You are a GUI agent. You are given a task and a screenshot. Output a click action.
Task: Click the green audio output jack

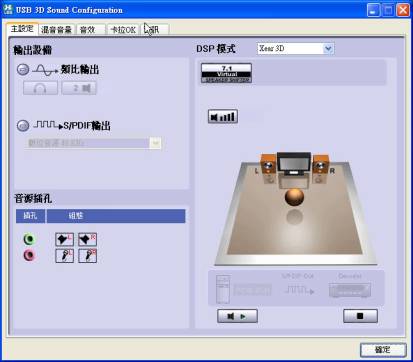(x=29, y=239)
